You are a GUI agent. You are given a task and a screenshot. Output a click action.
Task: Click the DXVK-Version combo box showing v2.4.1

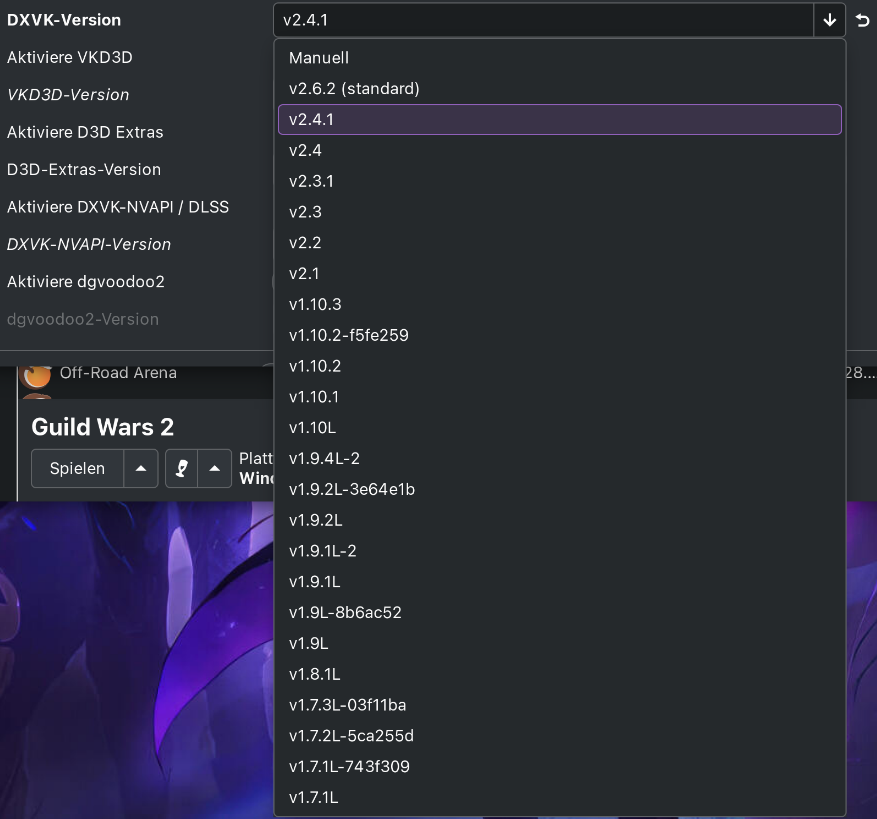pyautogui.click(x=543, y=20)
